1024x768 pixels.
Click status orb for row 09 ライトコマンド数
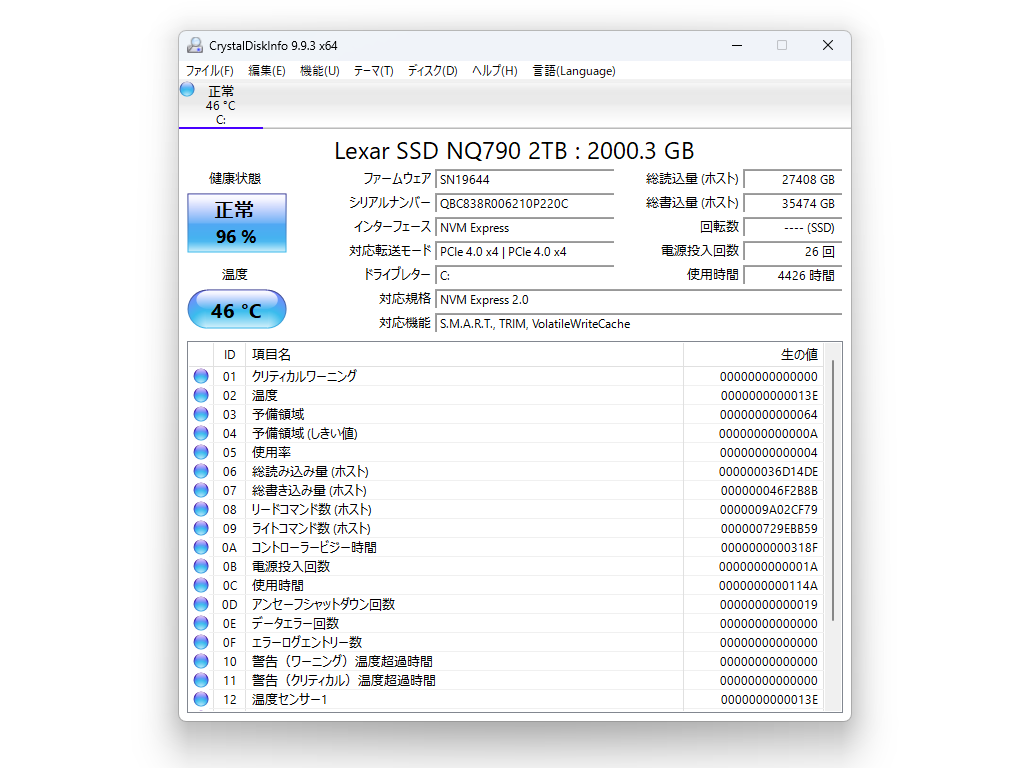(201, 528)
